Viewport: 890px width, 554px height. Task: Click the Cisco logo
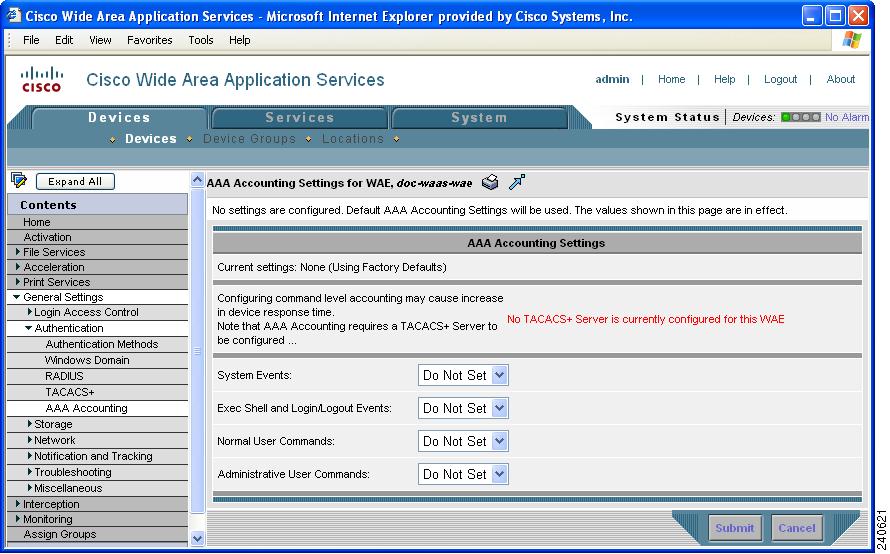(x=41, y=79)
